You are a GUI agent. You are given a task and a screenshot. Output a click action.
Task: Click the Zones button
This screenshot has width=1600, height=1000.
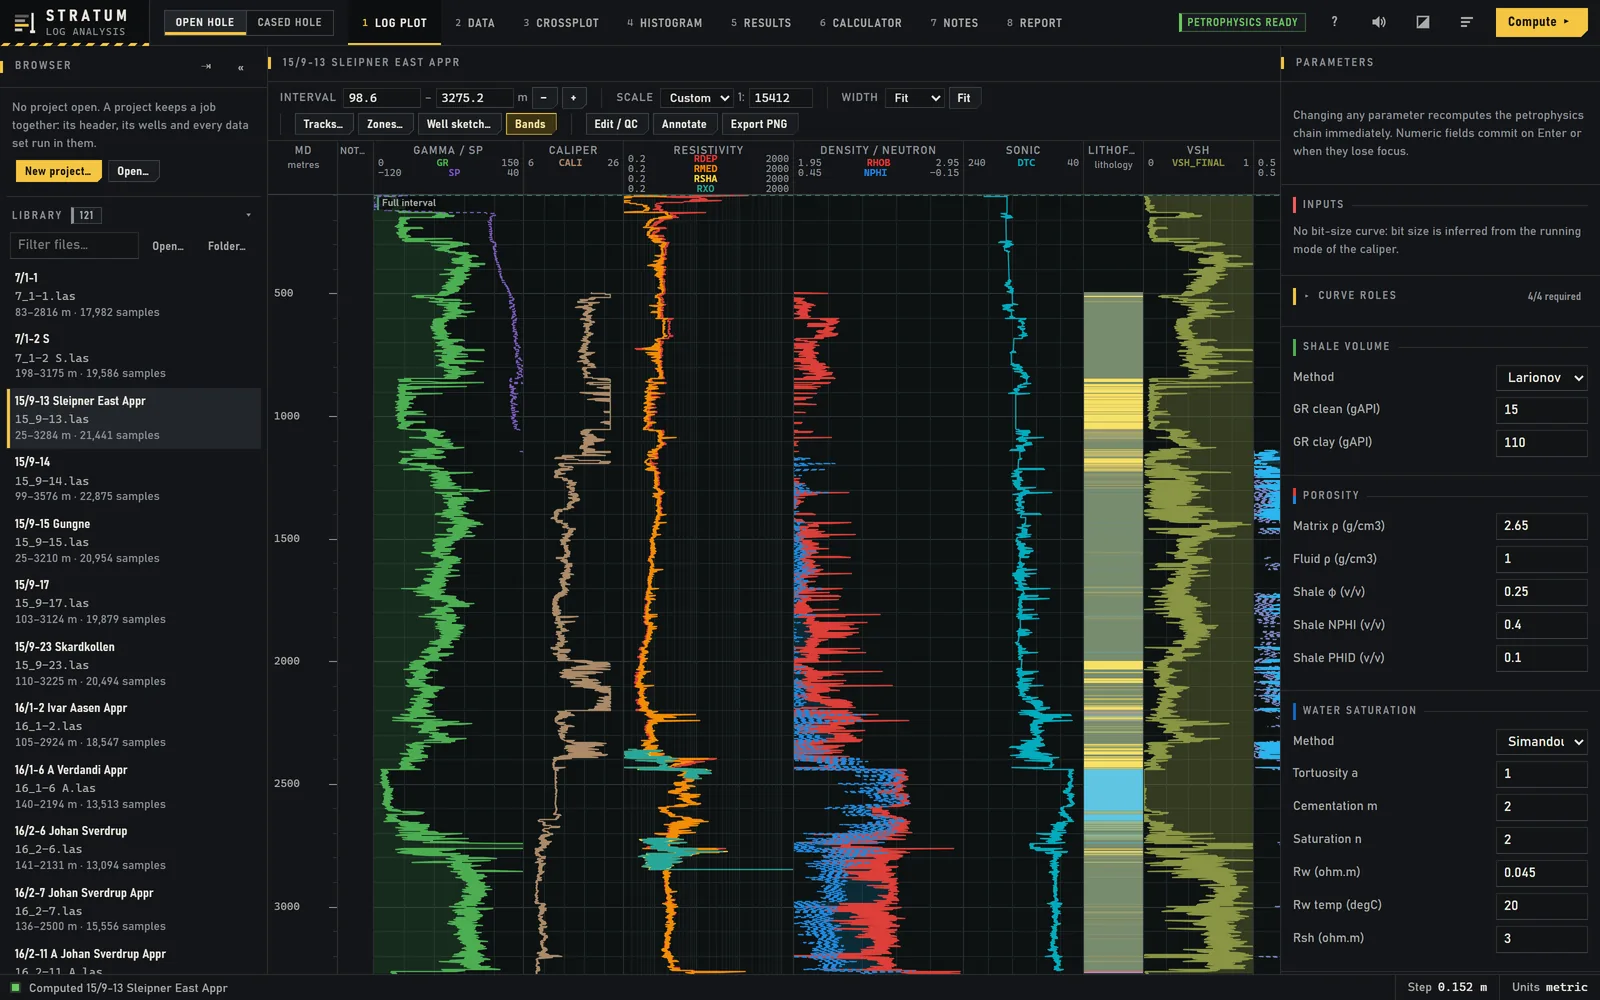pyautogui.click(x=384, y=124)
